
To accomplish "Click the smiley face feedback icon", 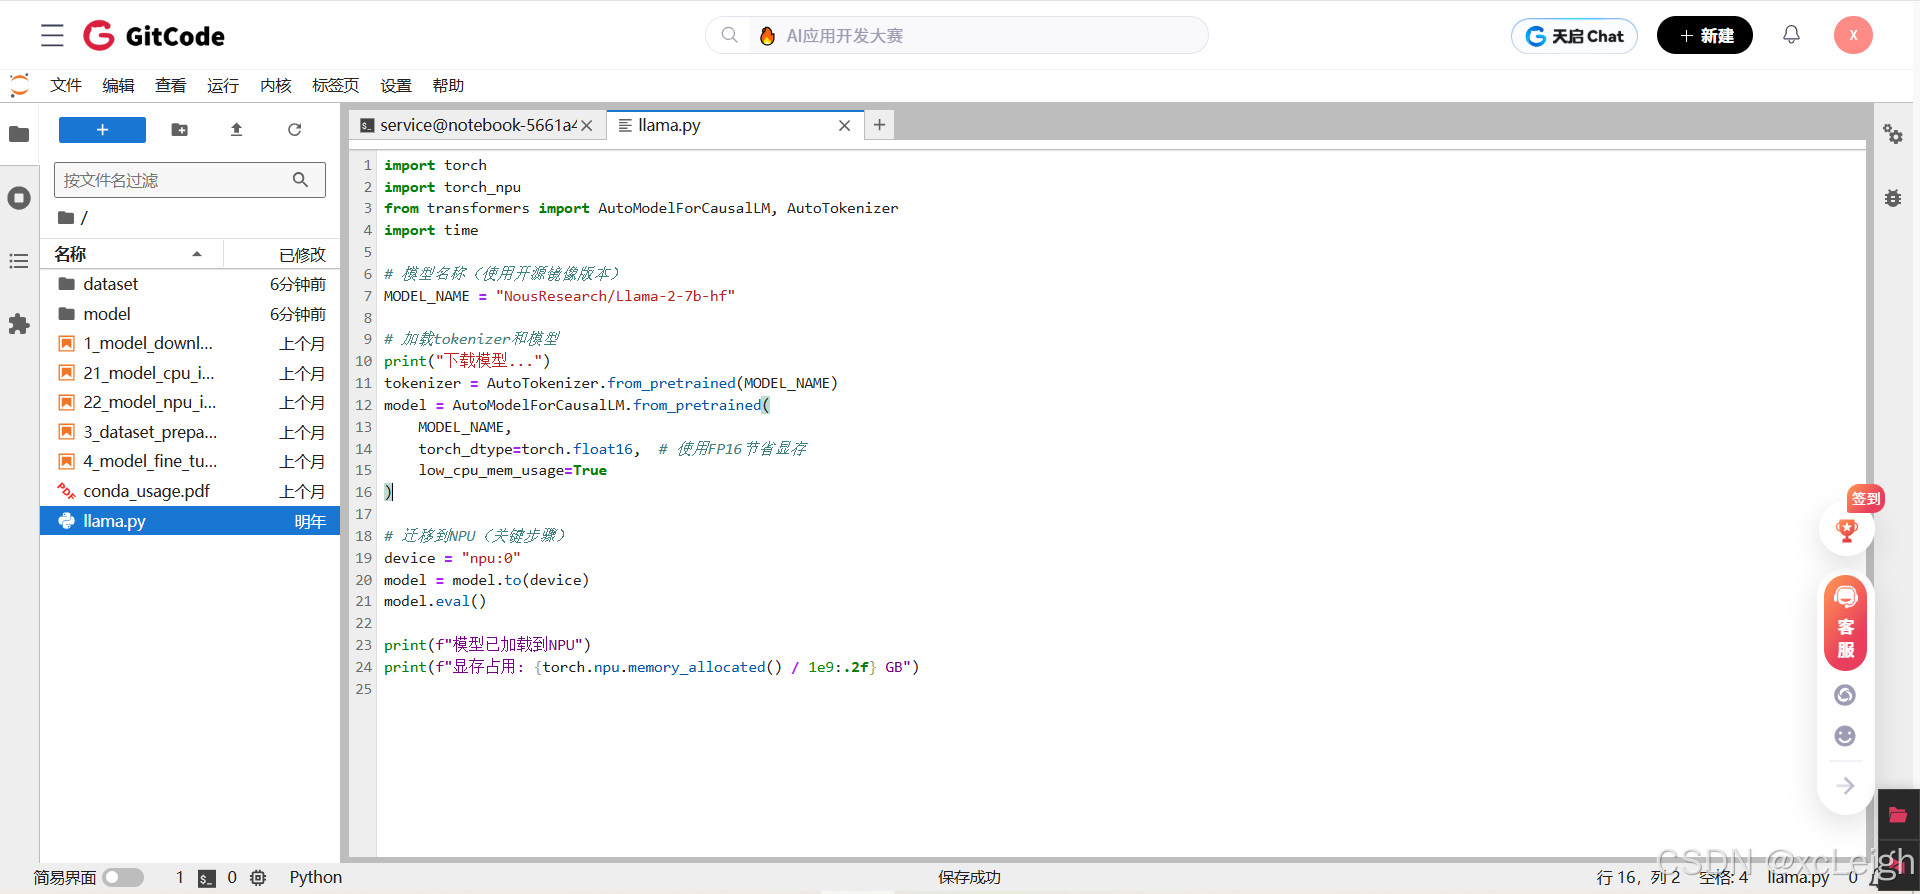I will pos(1845,736).
